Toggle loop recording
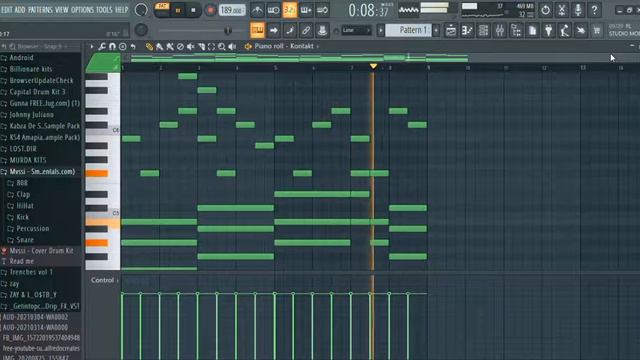This screenshot has width=640, height=360. coord(322,10)
